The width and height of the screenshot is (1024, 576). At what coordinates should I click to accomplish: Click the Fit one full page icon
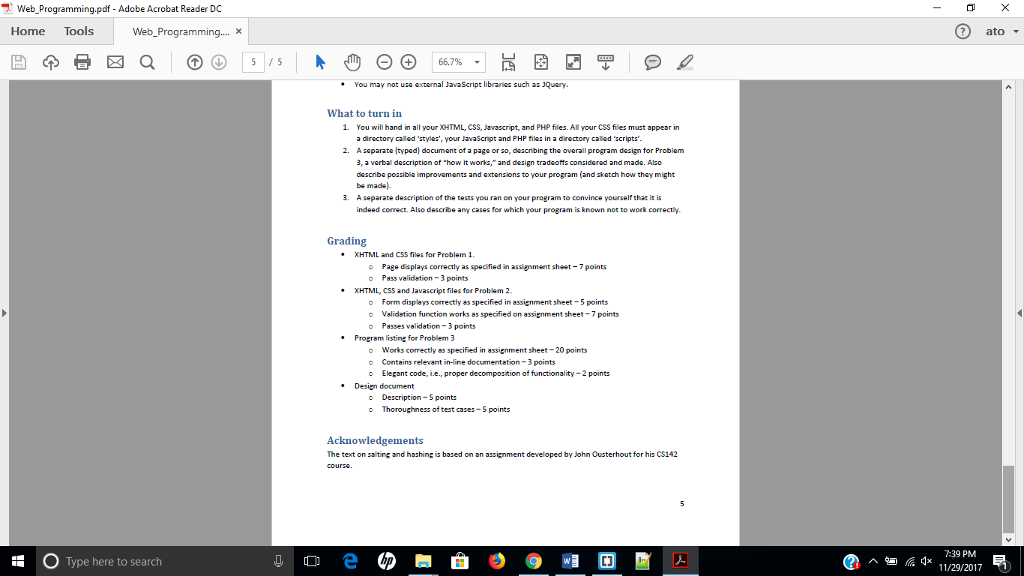pos(540,61)
